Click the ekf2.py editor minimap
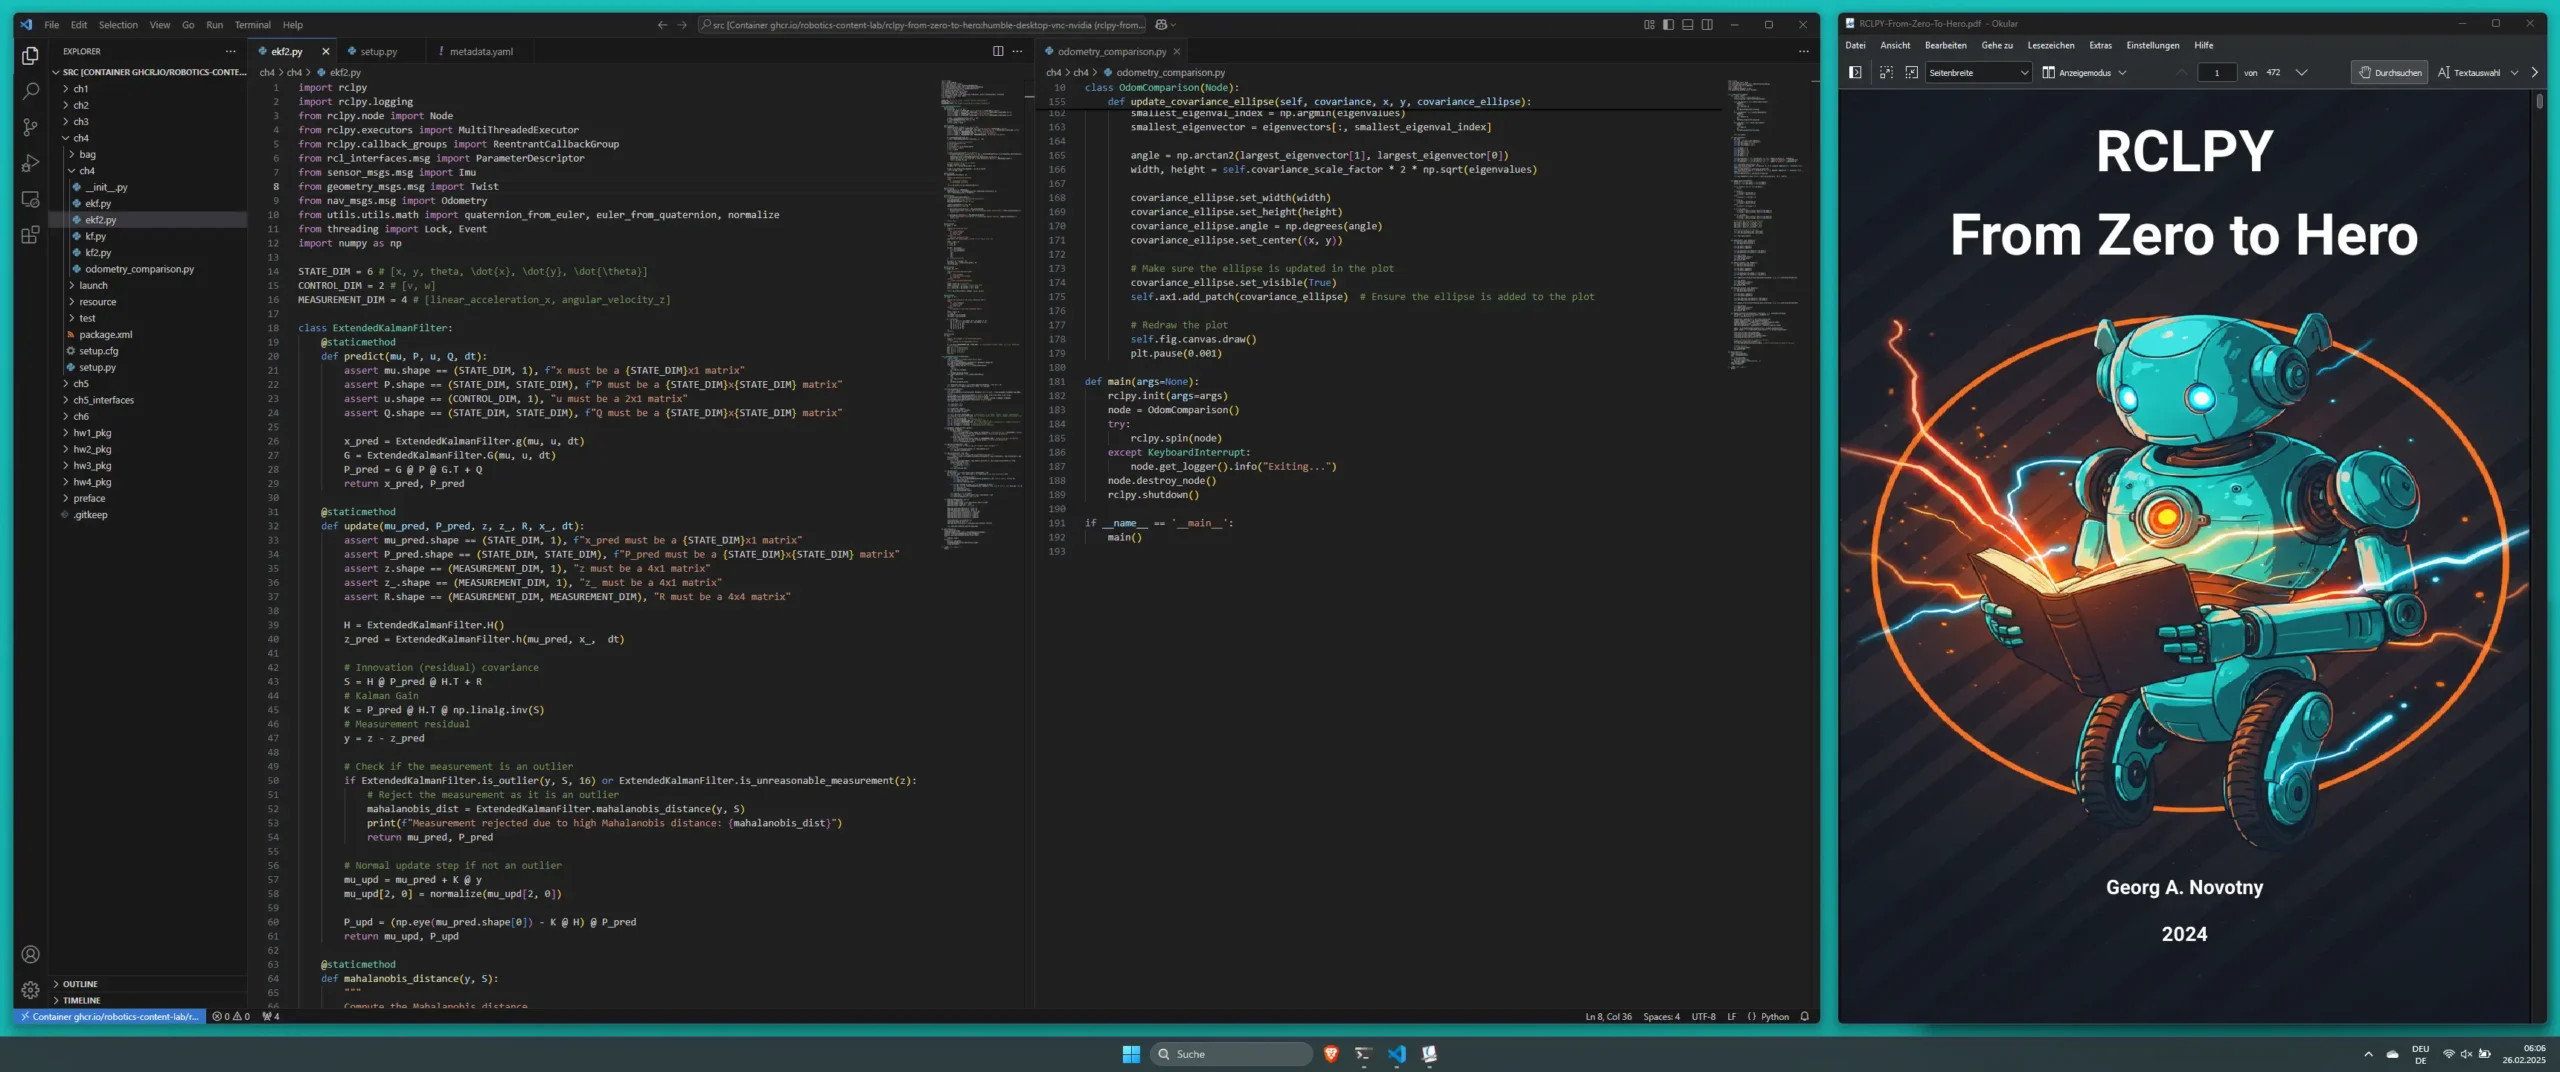The width and height of the screenshot is (2560, 1072). pyautogui.click(x=982, y=315)
